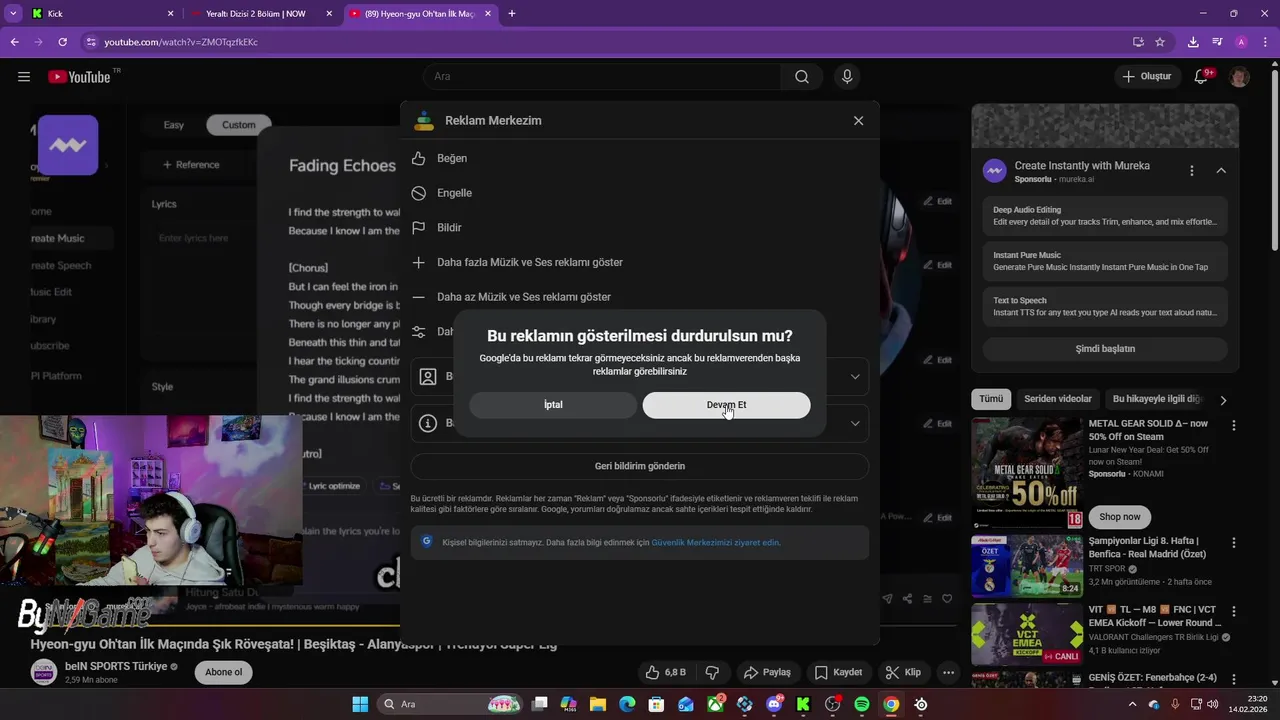Like the video (6,8 B)
Image resolution: width=1280 pixels, height=720 pixels.
[x=665, y=672]
